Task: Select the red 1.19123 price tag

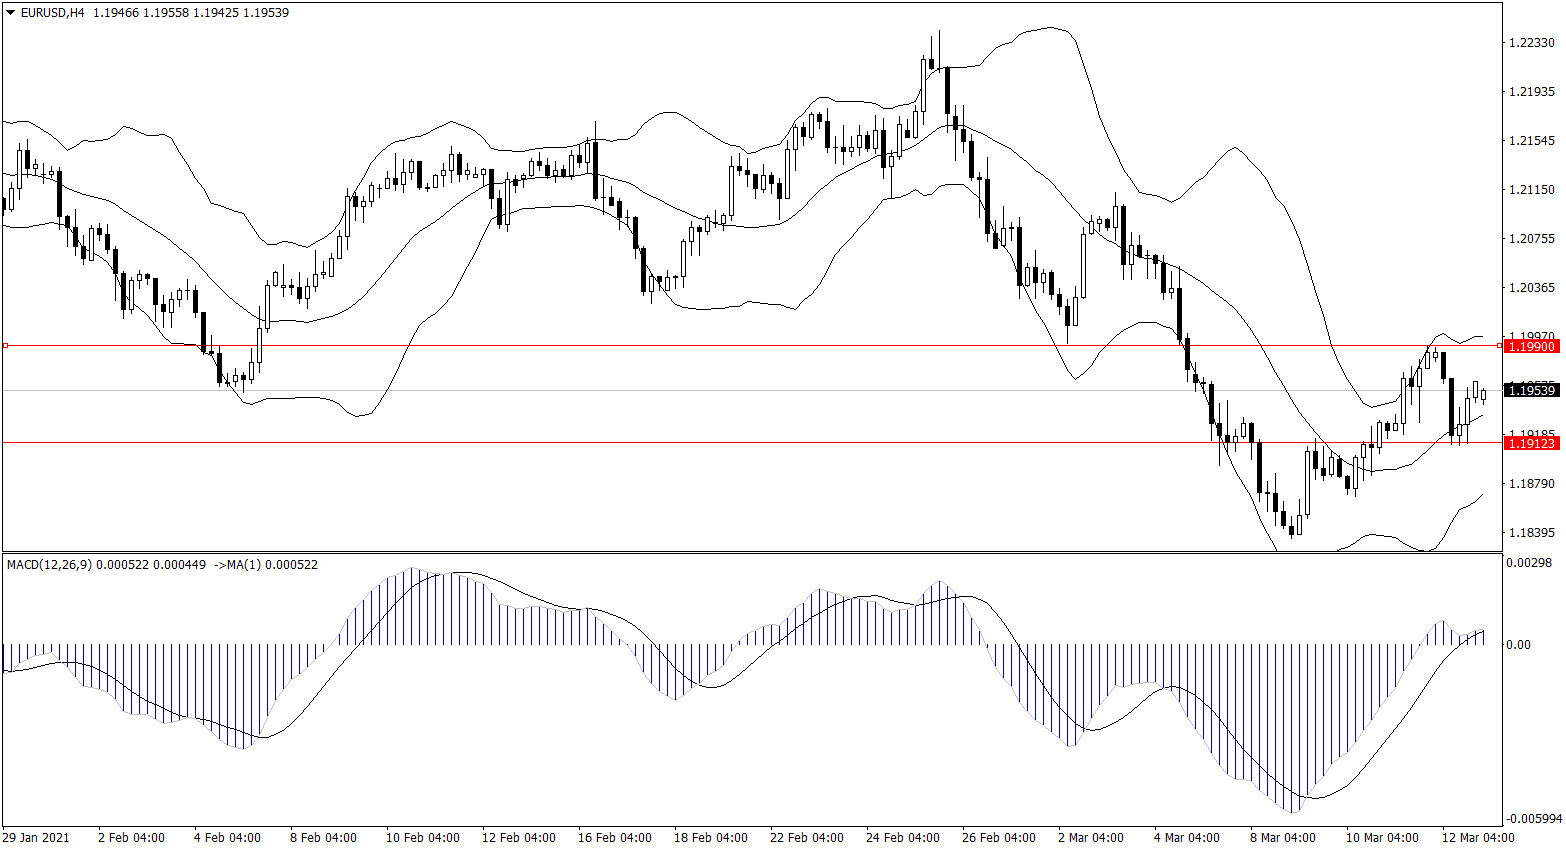Action: [1531, 443]
